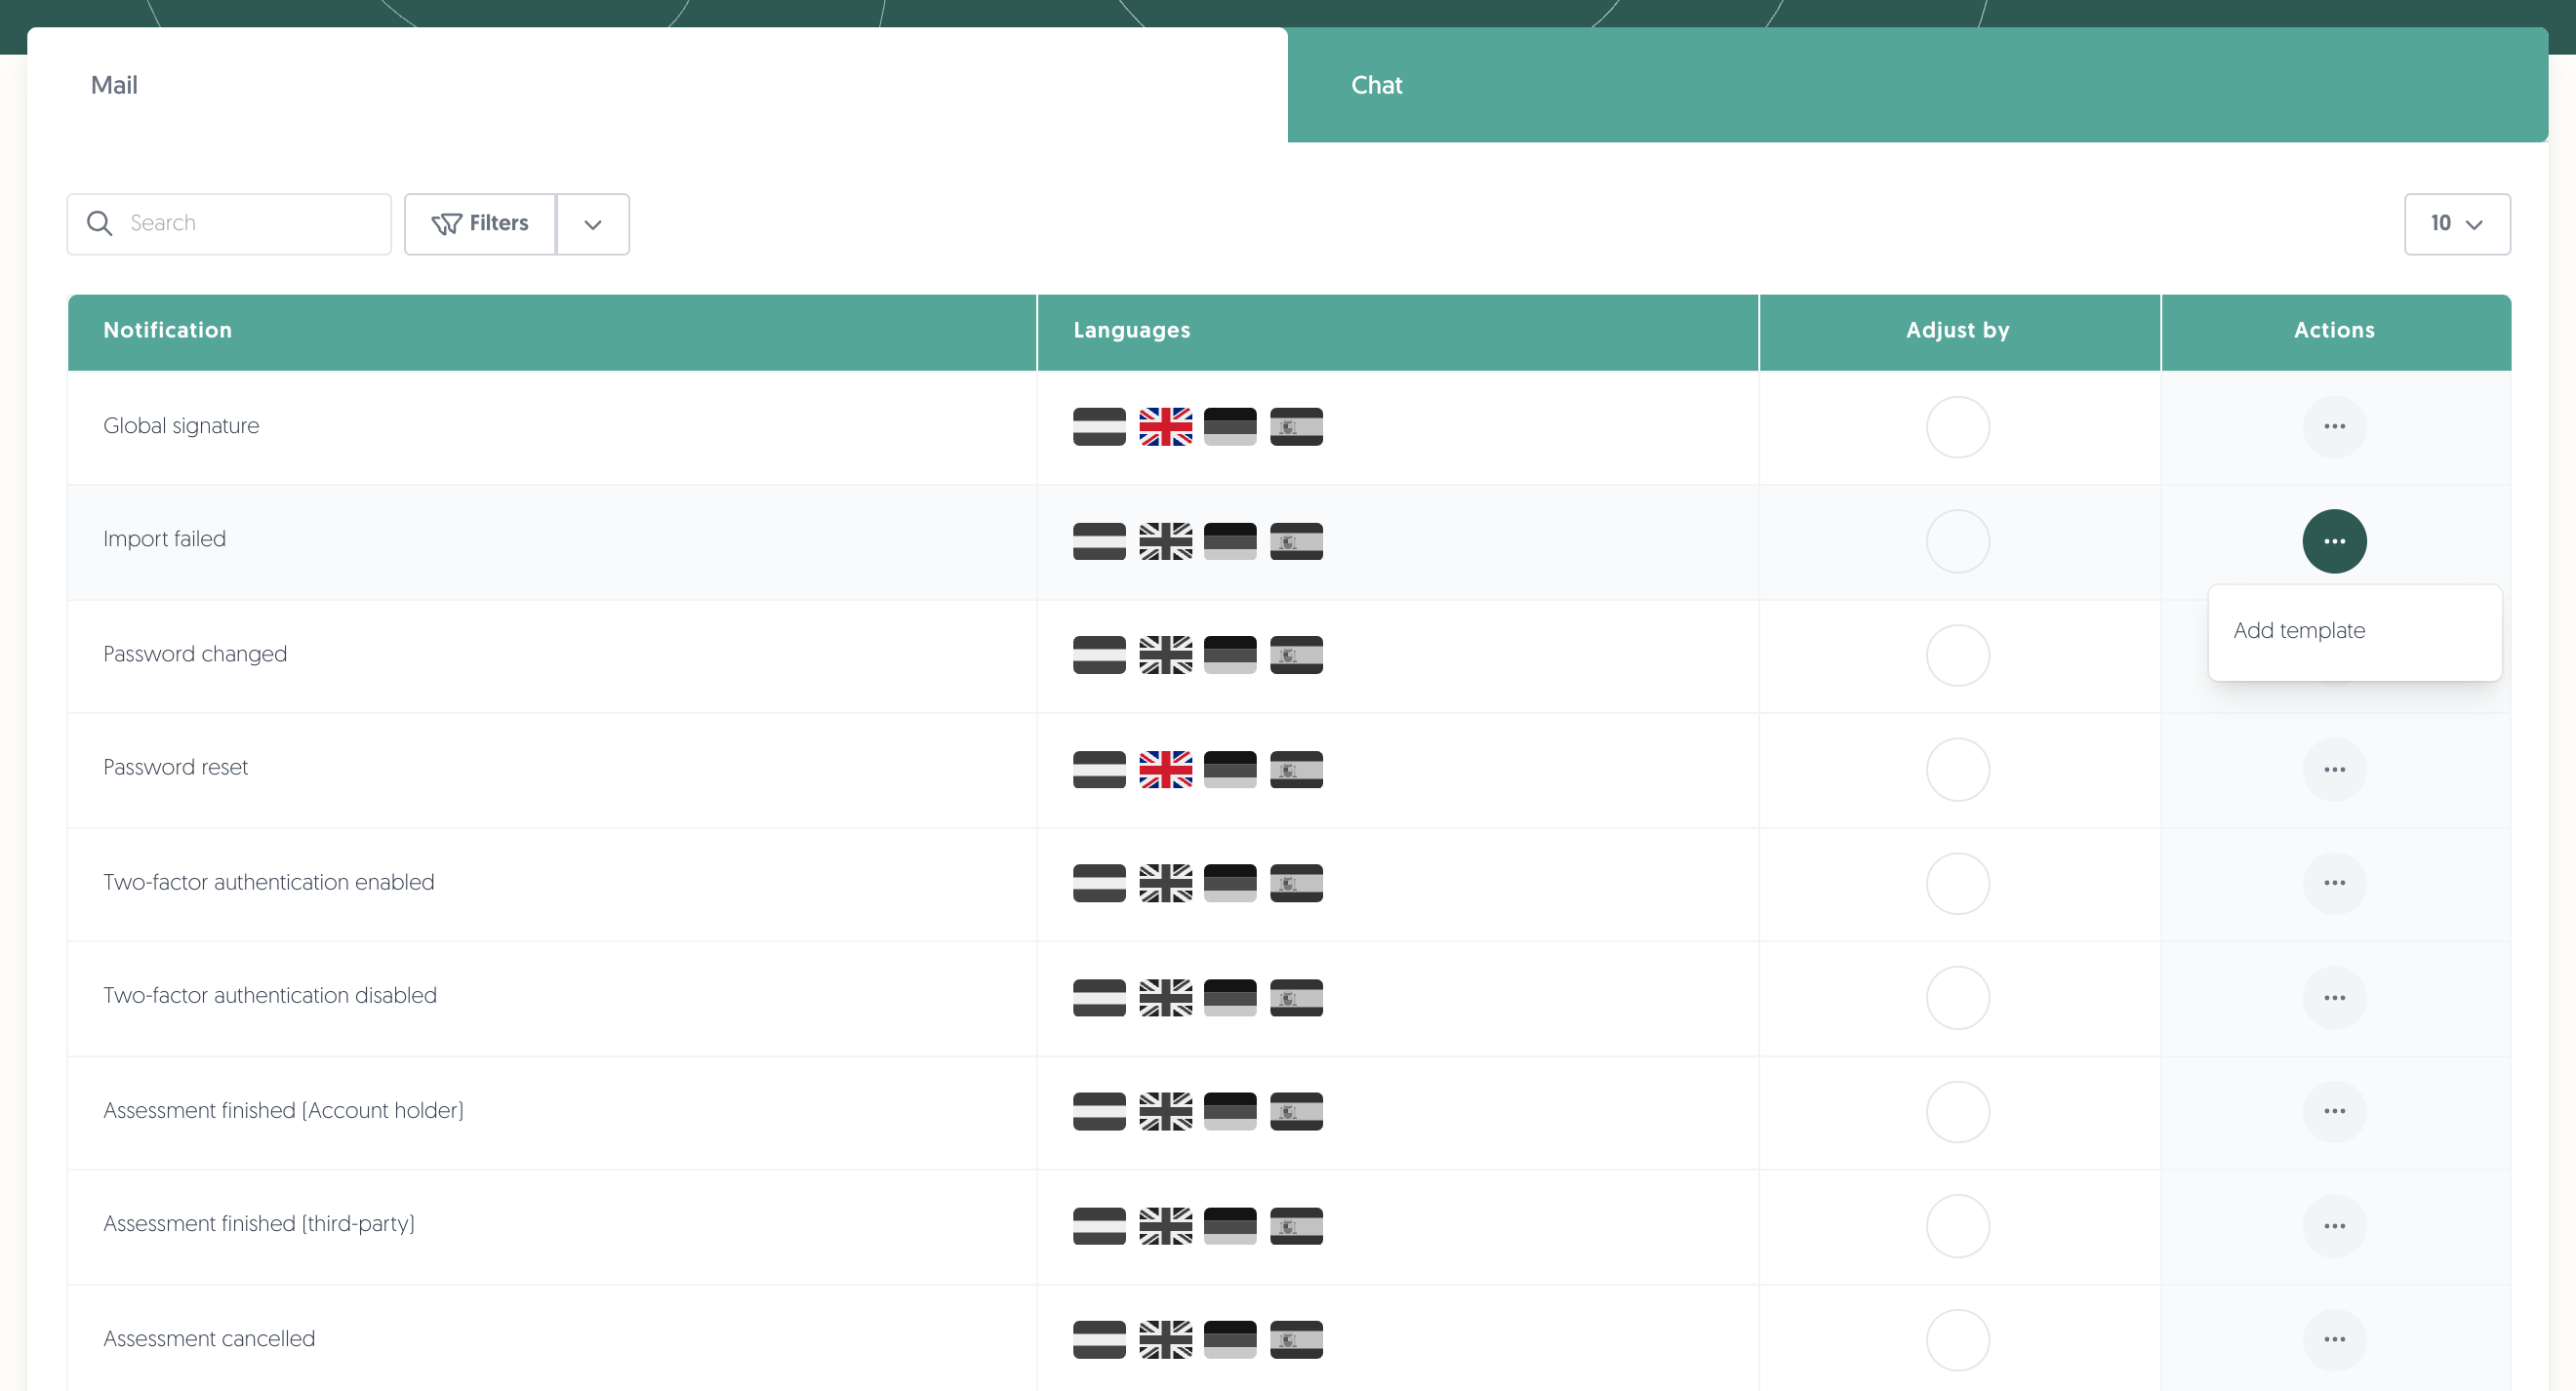Open actions menu for Global signature
The height and width of the screenshot is (1391, 2576).
(x=2334, y=427)
